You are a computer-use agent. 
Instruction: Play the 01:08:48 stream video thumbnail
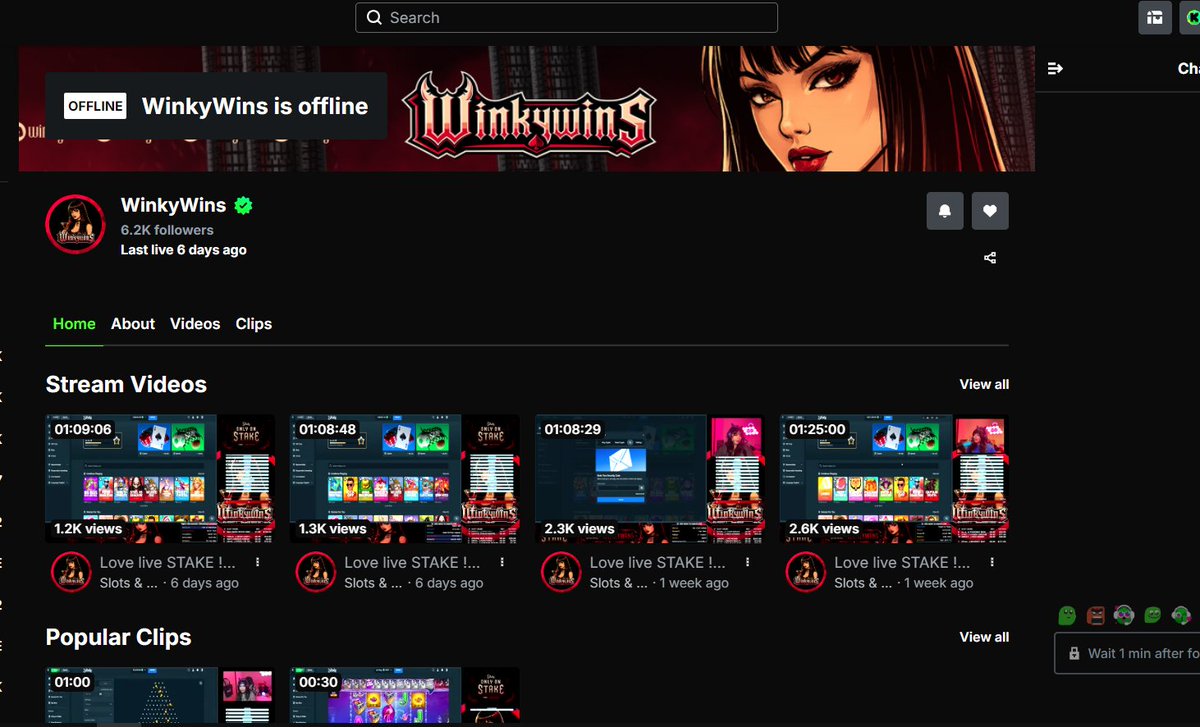pyautogui.click(x=405, y=479)
